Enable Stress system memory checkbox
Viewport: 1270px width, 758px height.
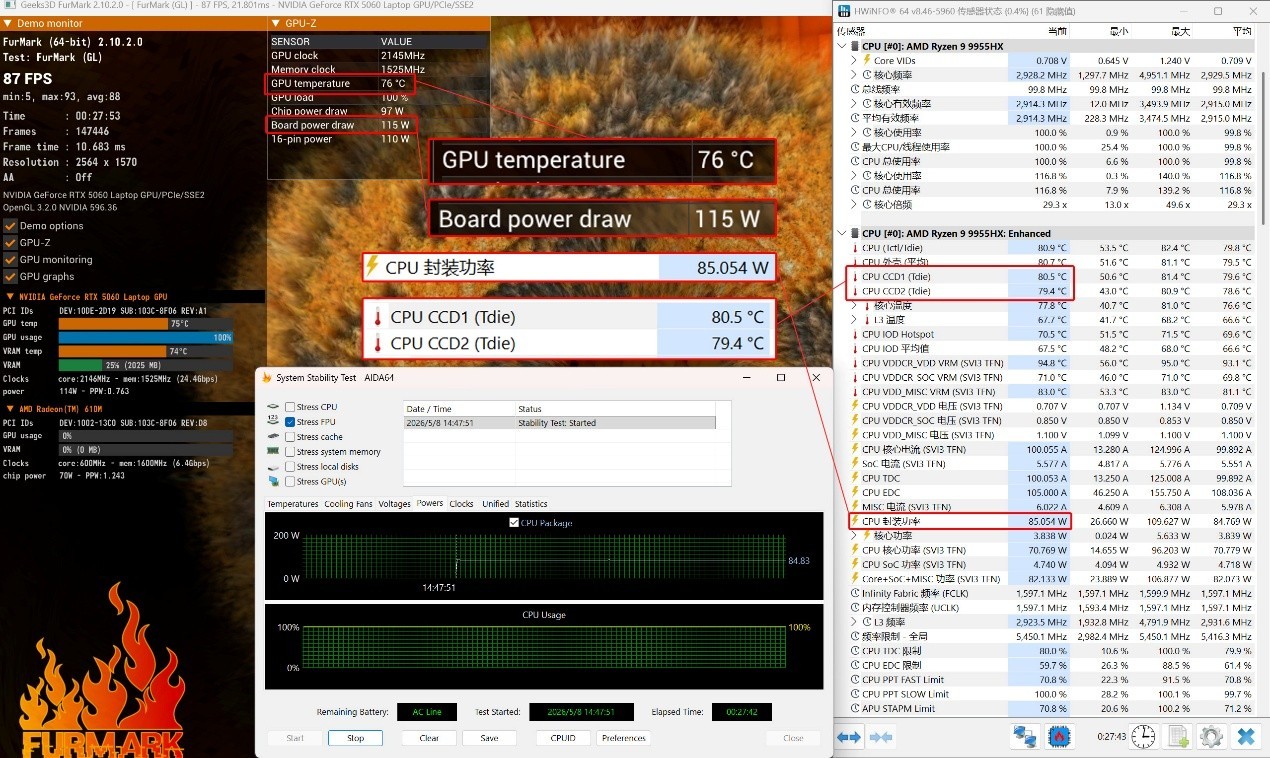tap(290, 452)
